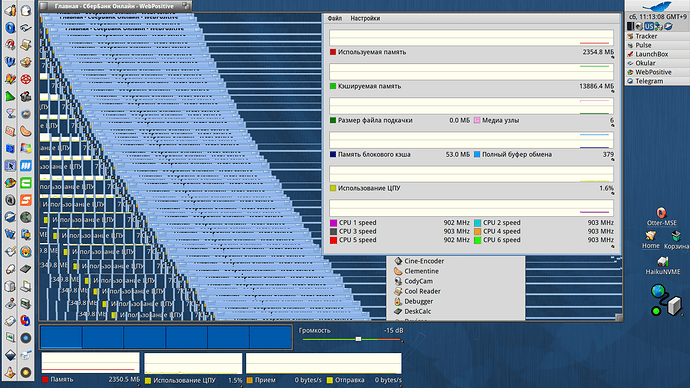Open the Файл menu
This screenshot has width=690, height=388.
(334, 18)
